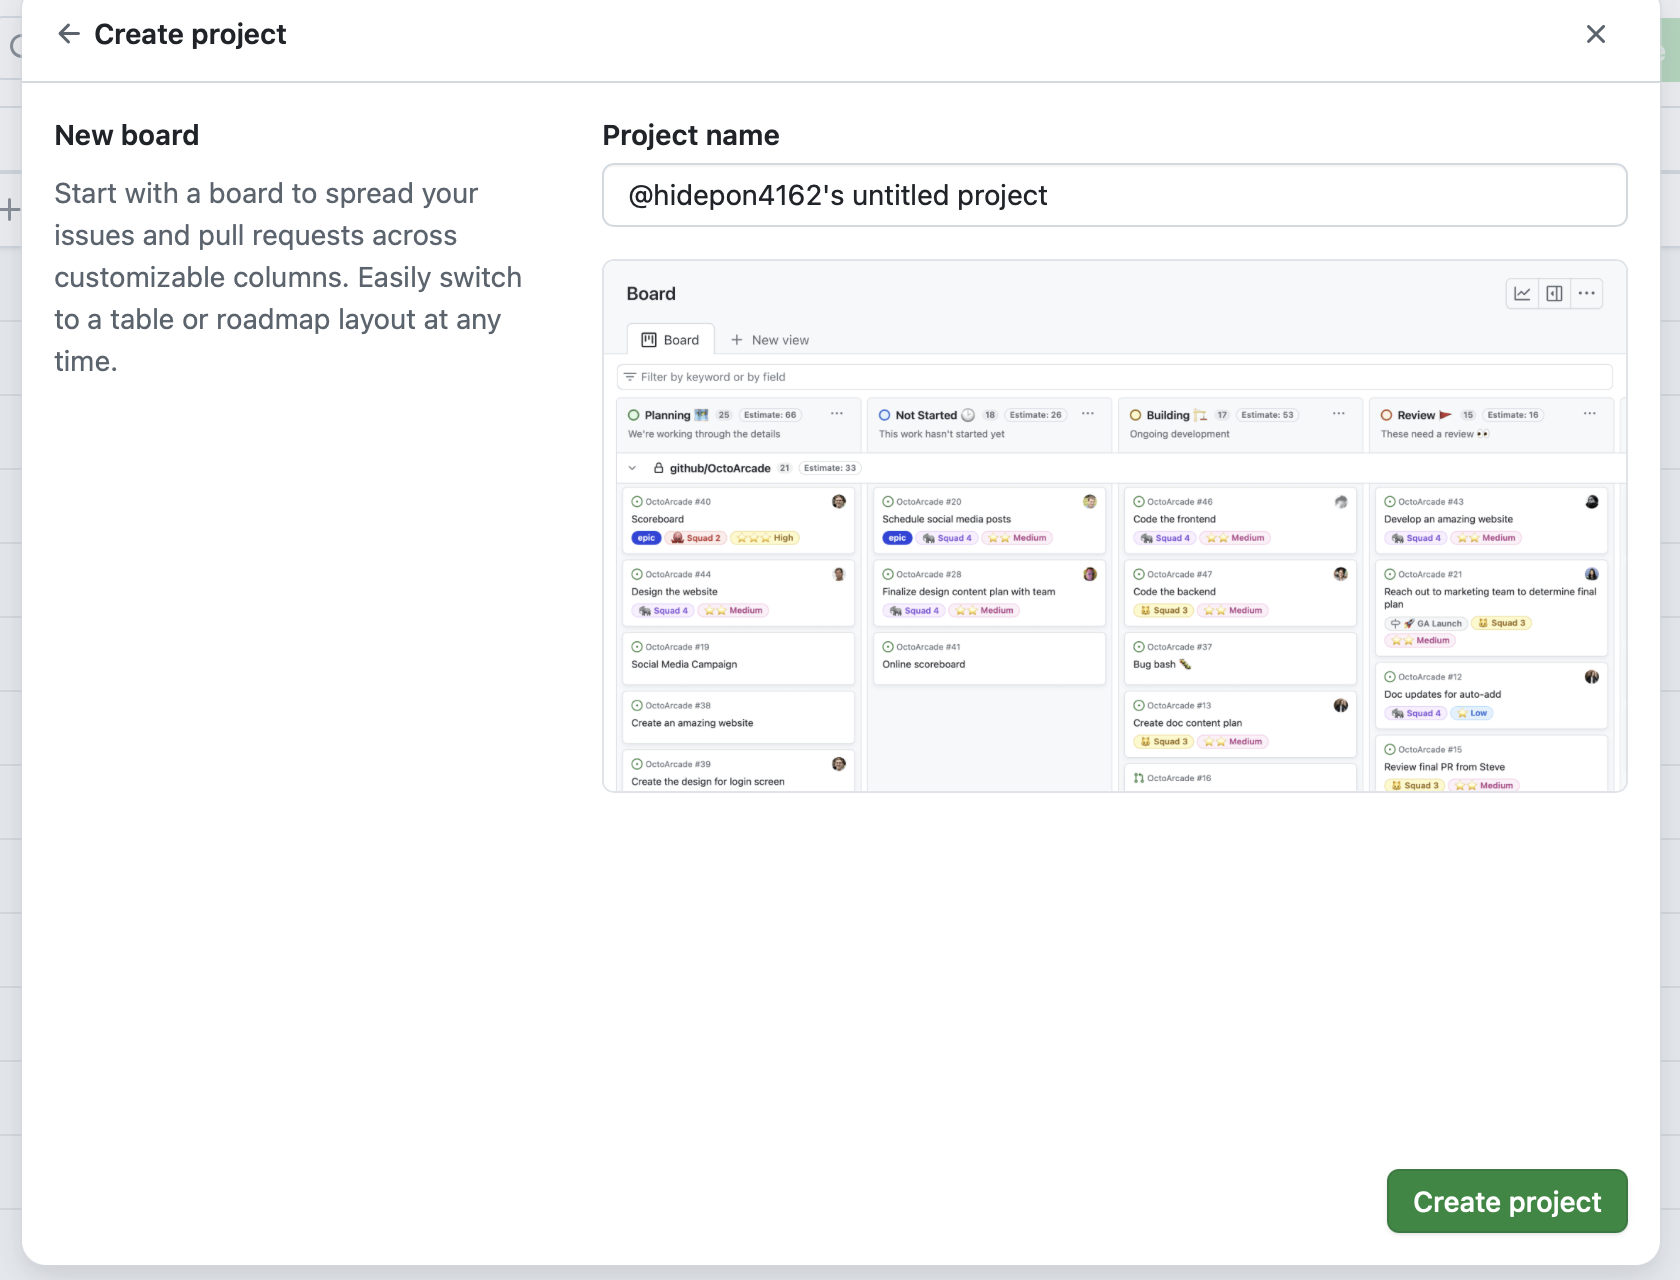Collapse the github/OctoArcade group chevron
The height and width of the screenshot is (1280, 1680).
pyautogui.click(x=632, y=468)
